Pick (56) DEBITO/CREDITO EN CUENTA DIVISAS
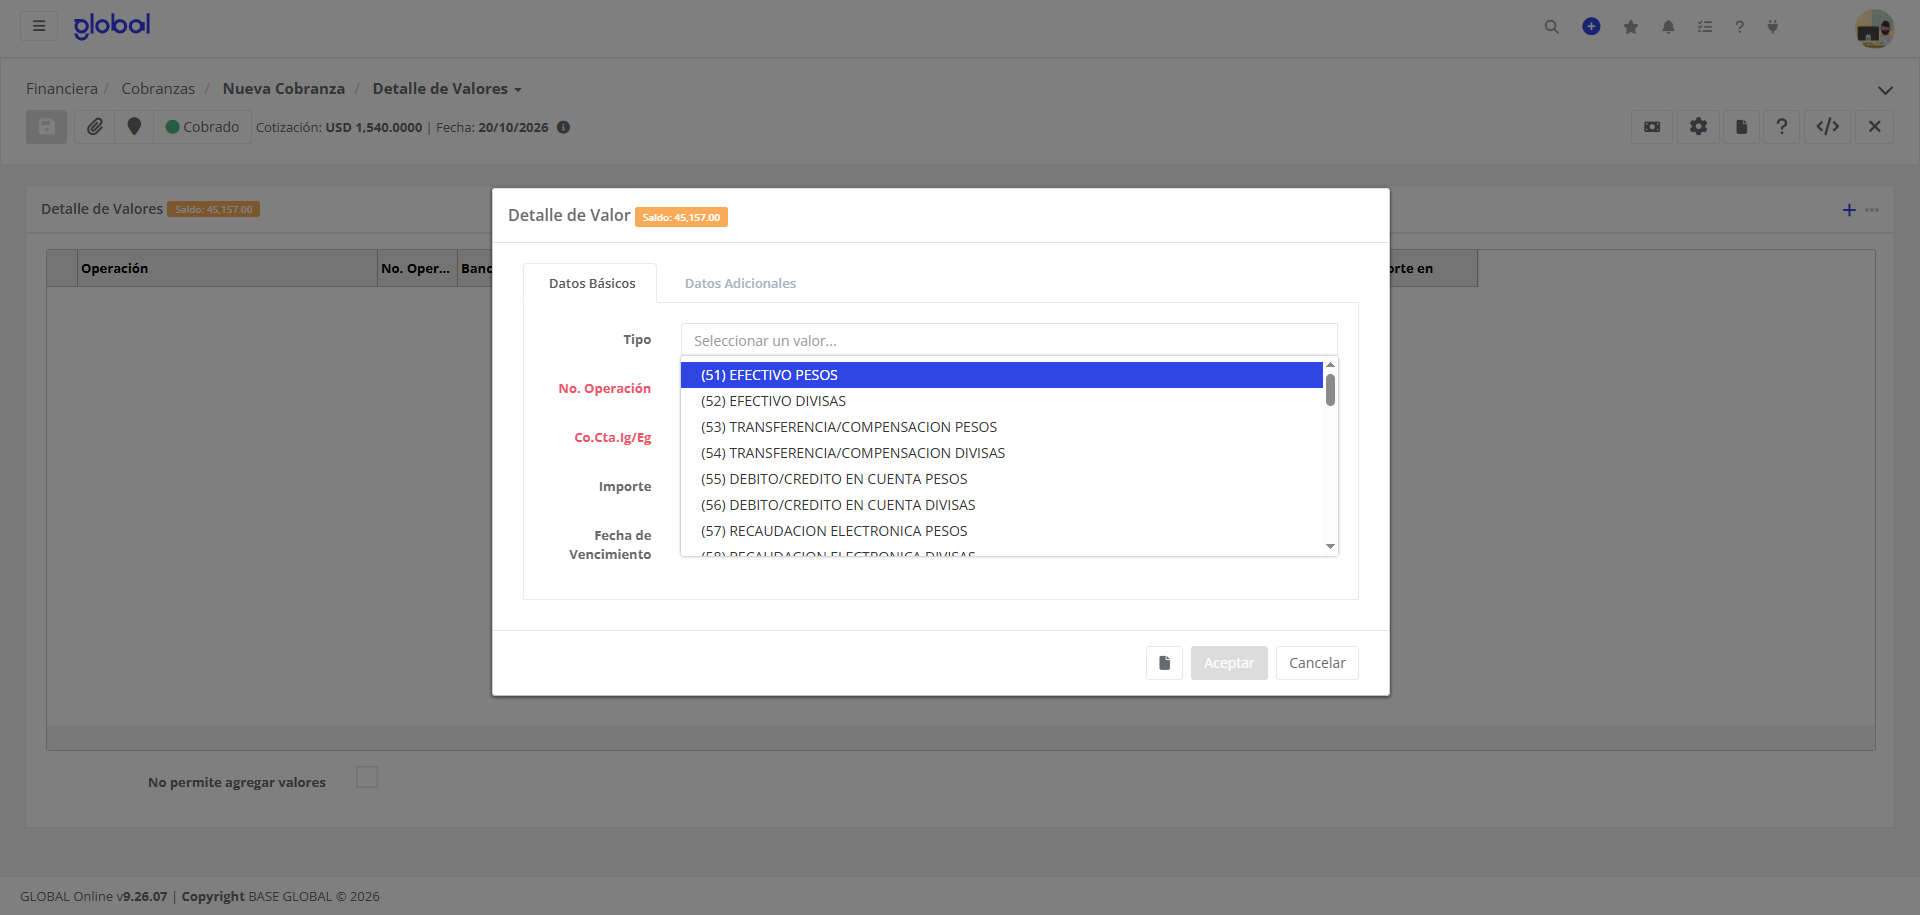1920x915 pixels. click(x=1001, y=505)
